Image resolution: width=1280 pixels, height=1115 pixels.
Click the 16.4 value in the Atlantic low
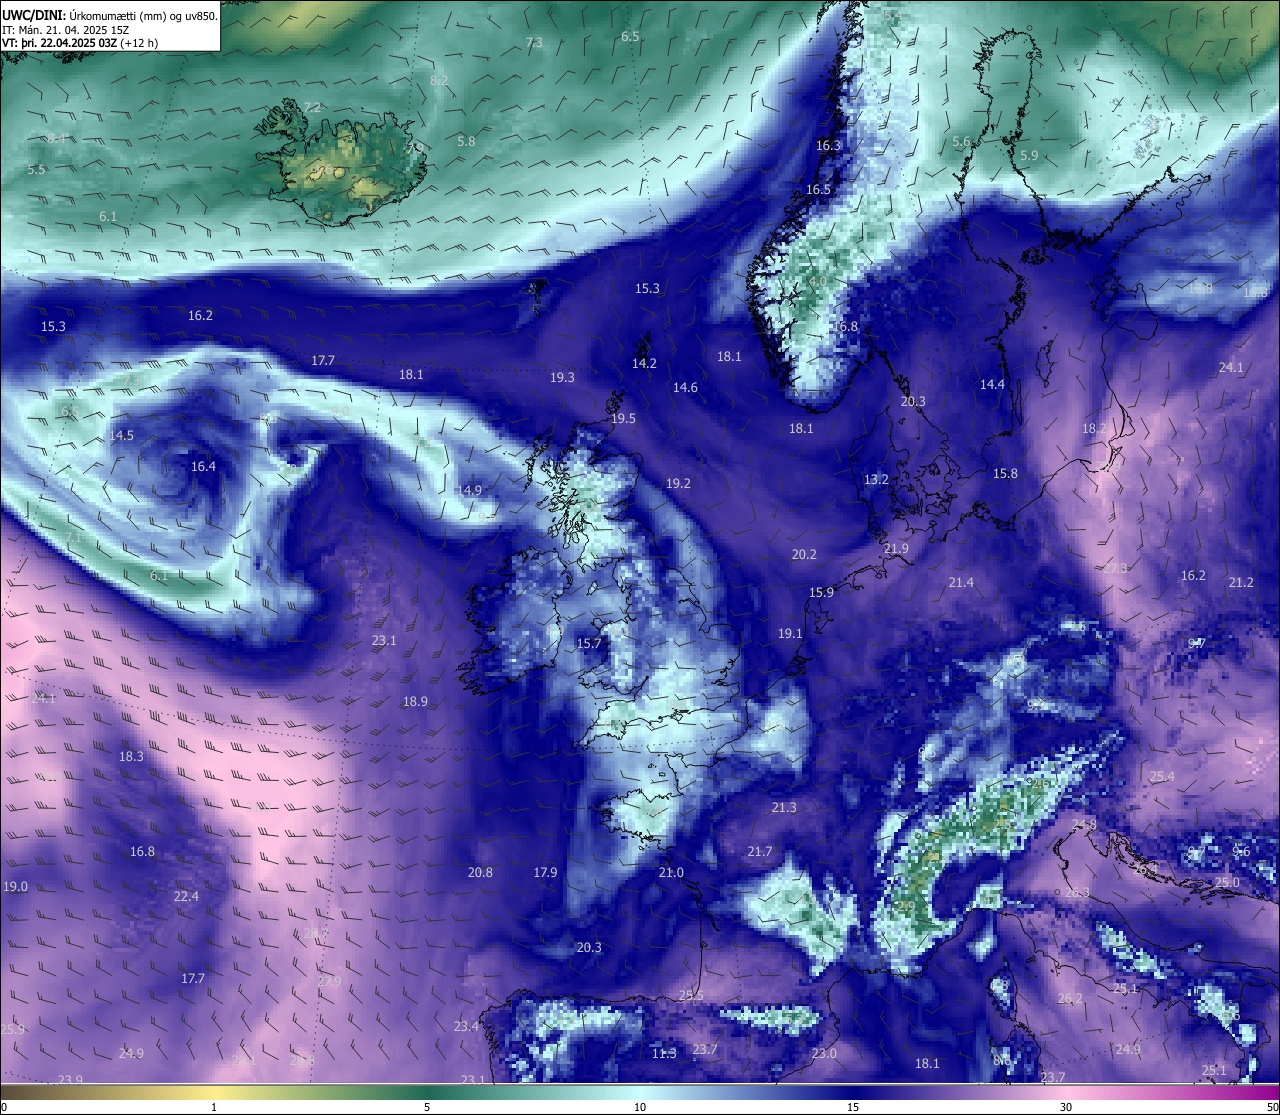pyautogui.click(x=203, y=466)
